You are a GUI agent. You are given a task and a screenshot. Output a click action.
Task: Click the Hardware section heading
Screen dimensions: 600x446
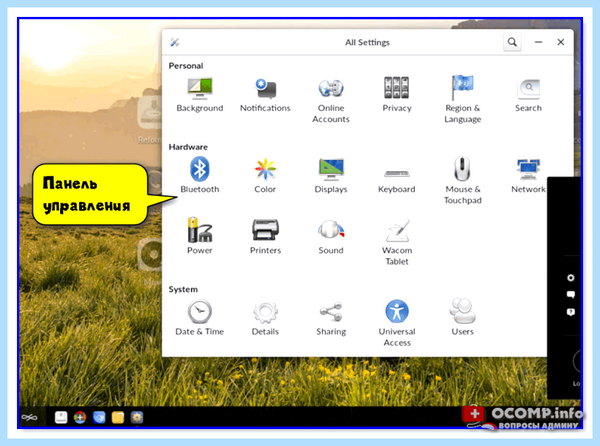(x=188, y=147)
